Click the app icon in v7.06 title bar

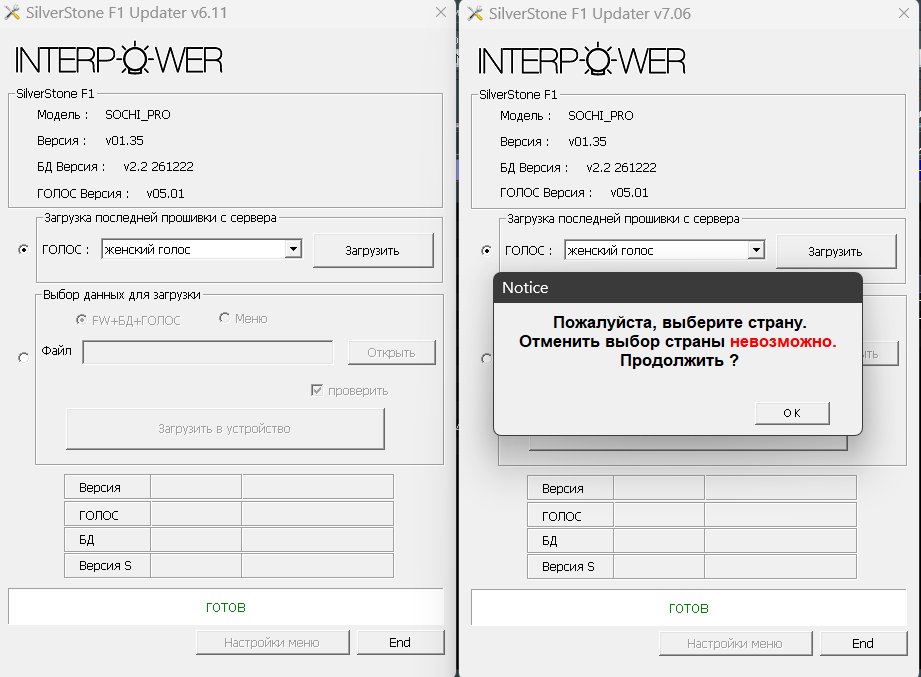coord(475,13)
